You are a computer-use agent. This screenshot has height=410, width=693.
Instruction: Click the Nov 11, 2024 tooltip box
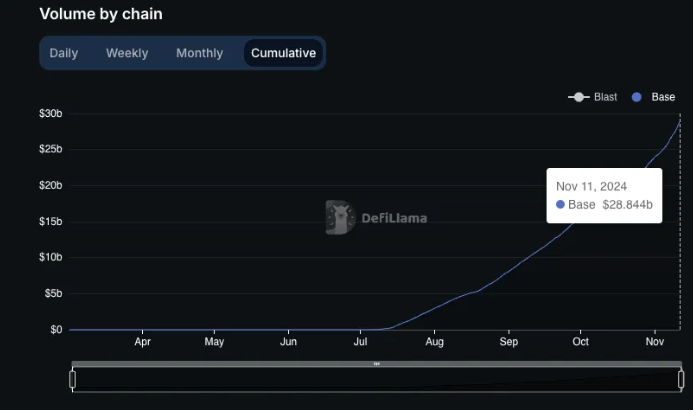click(604, 195)
